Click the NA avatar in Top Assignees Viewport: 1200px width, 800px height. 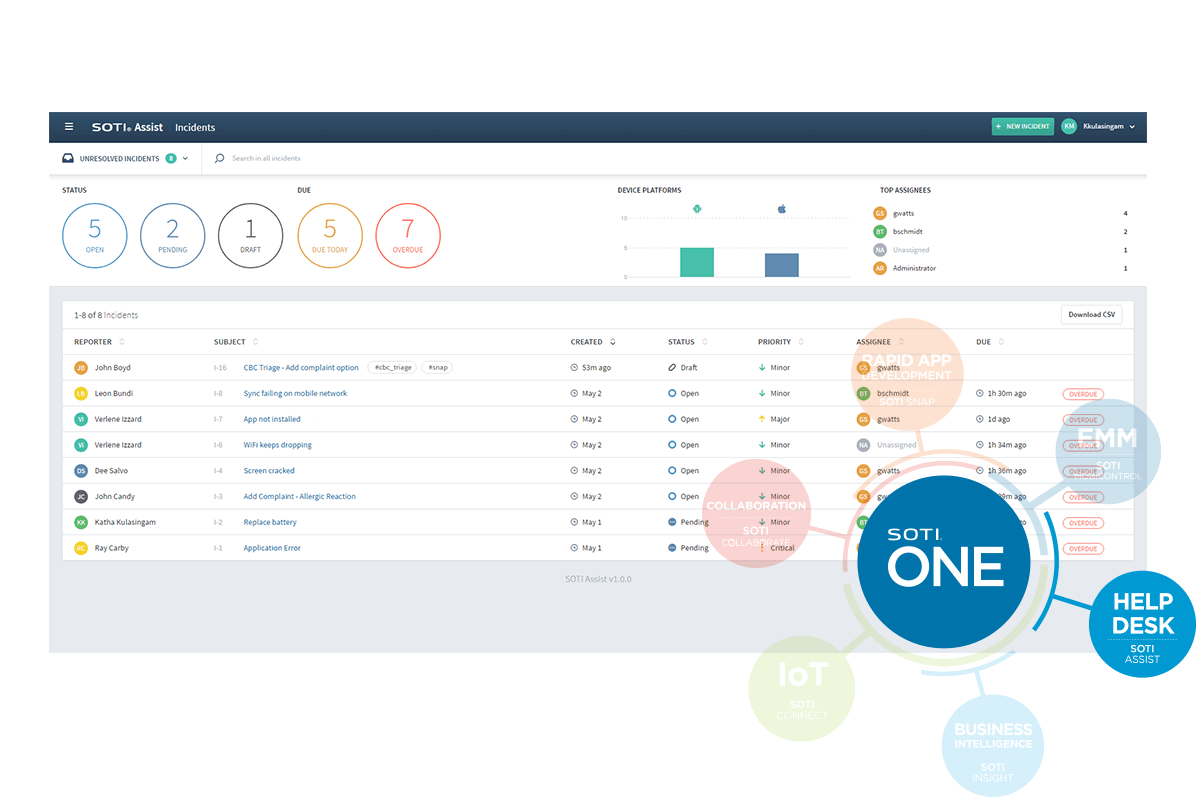[880, 250]
